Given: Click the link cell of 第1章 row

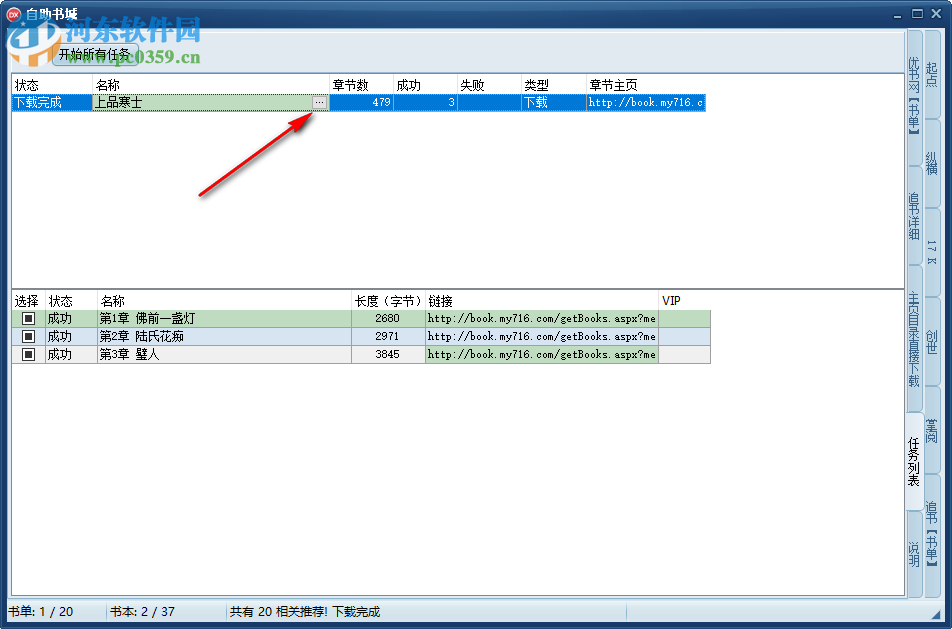Looking at the screenshot, I should 542,318.
